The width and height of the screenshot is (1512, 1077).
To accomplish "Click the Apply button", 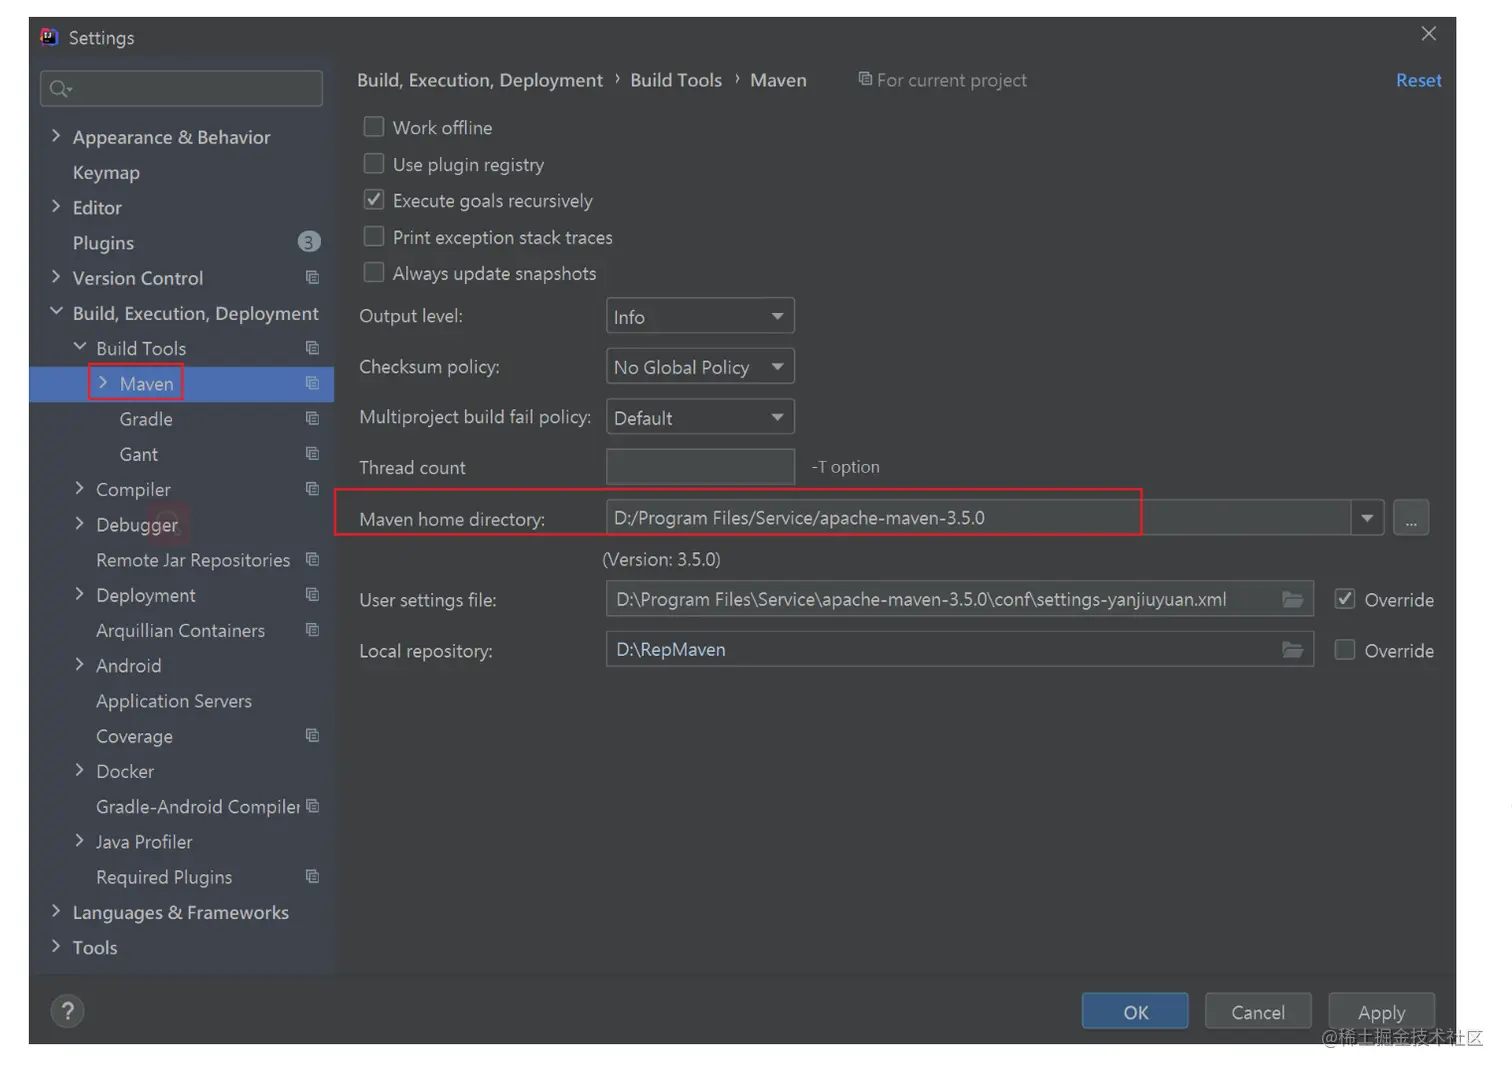I will coord(1381,1012).
